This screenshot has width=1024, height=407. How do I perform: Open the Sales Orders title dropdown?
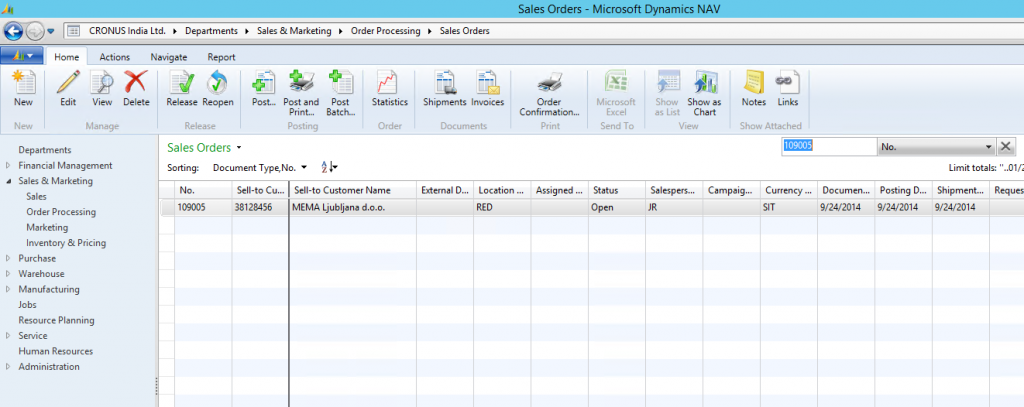click(x=239, y=148)
